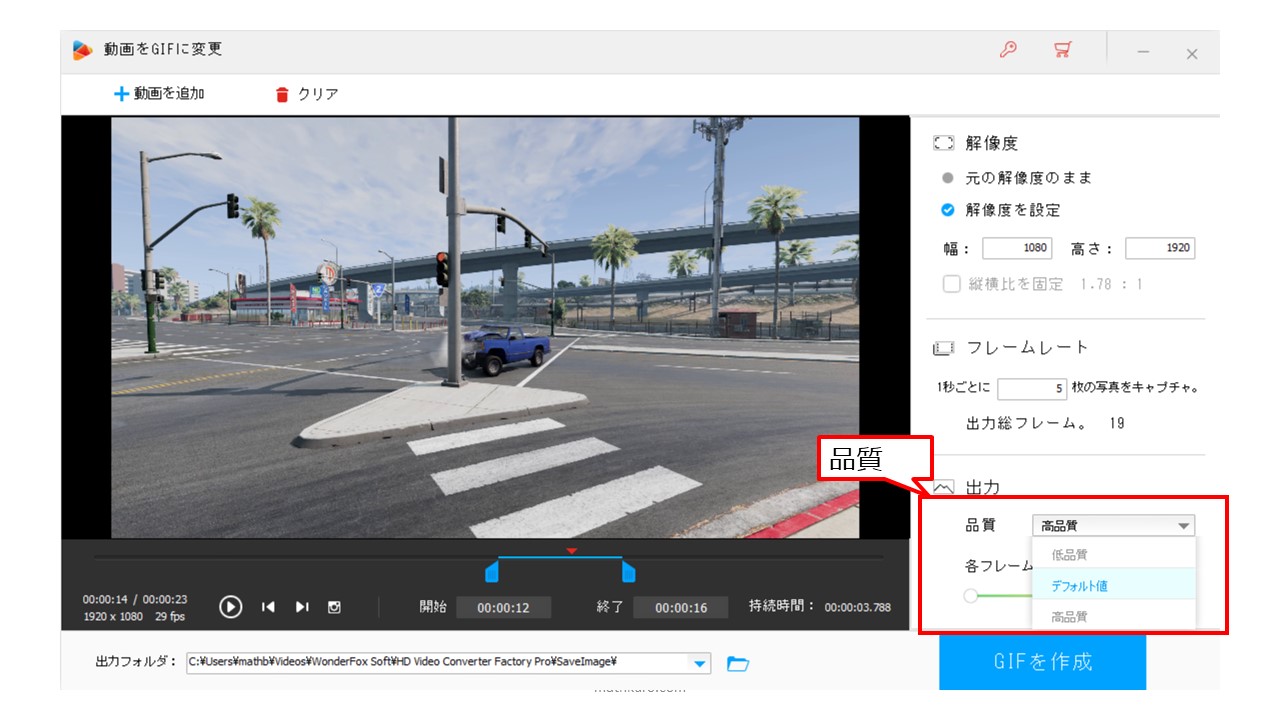Expand the output folder path dropdown
The height and width of the screenshot is (720, 1280).
coord(699,663)
